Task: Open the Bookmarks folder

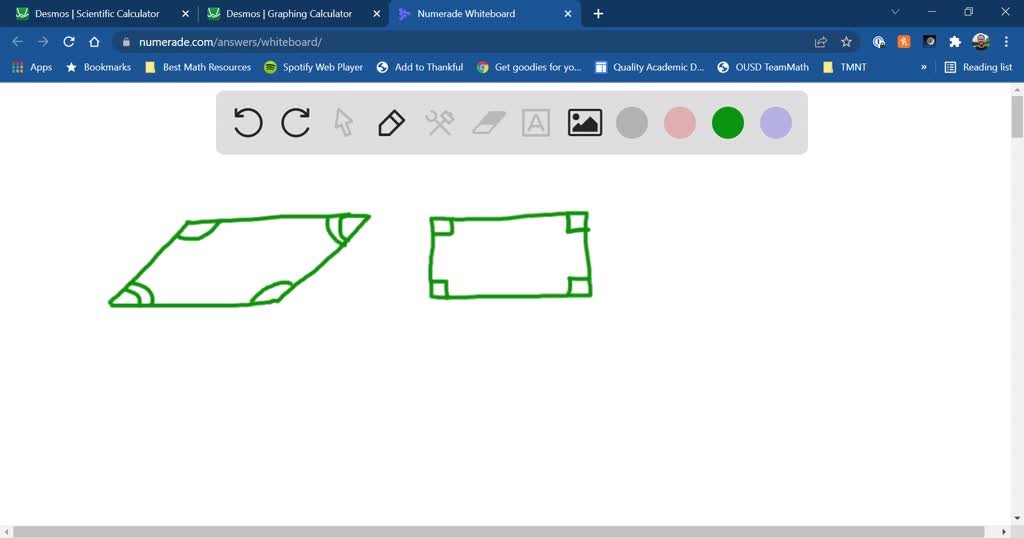Action: pyautogui.click(x=99, y=67)
